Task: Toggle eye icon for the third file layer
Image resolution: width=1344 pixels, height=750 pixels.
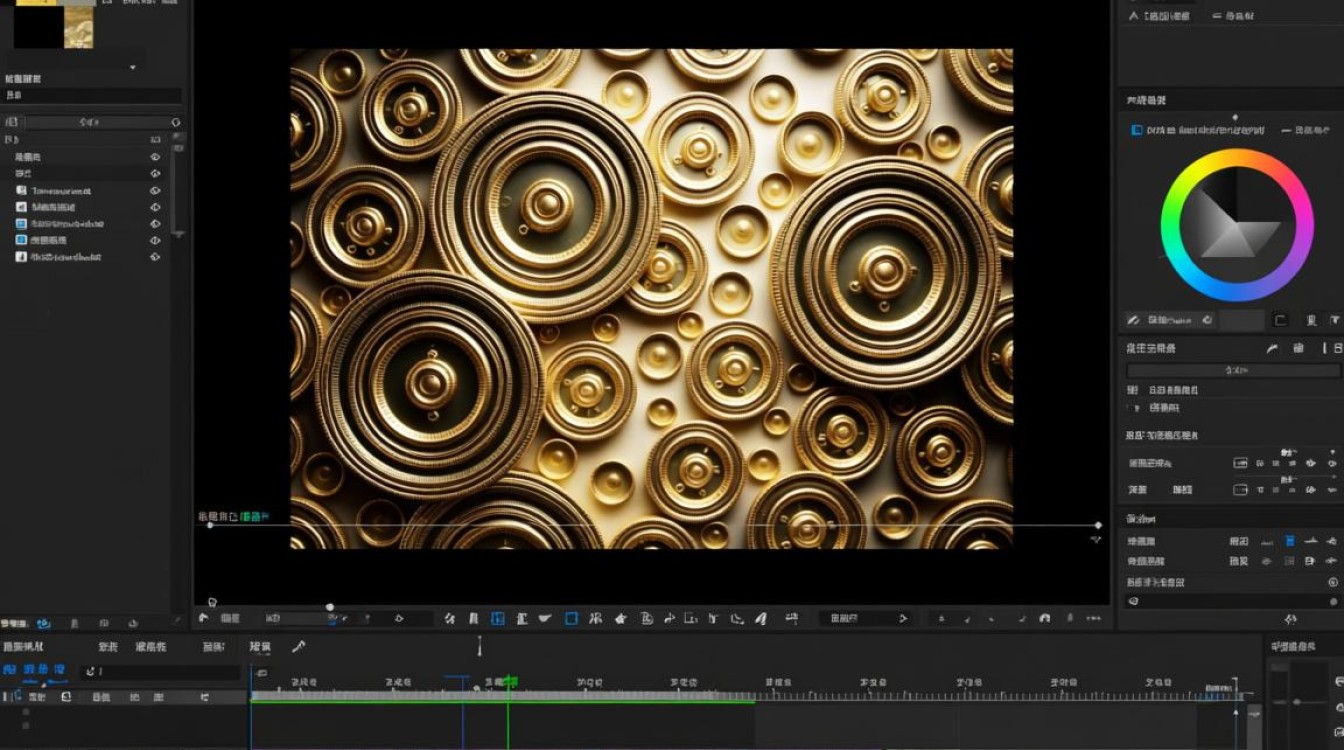Action: 155,224
